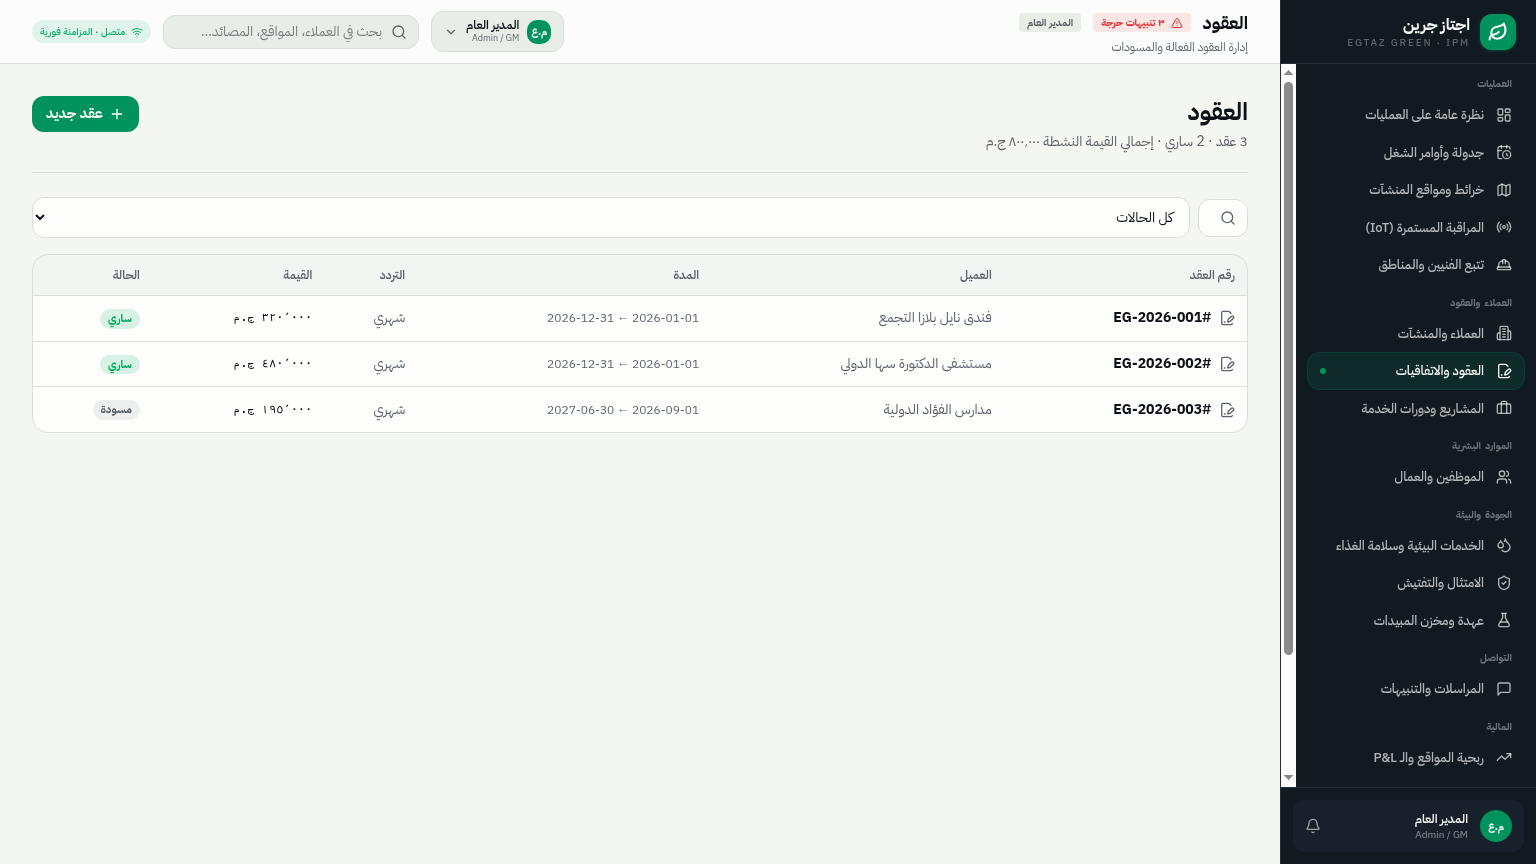Click the المدة column header
1536x864 pixels.
(x=686, y=275)
